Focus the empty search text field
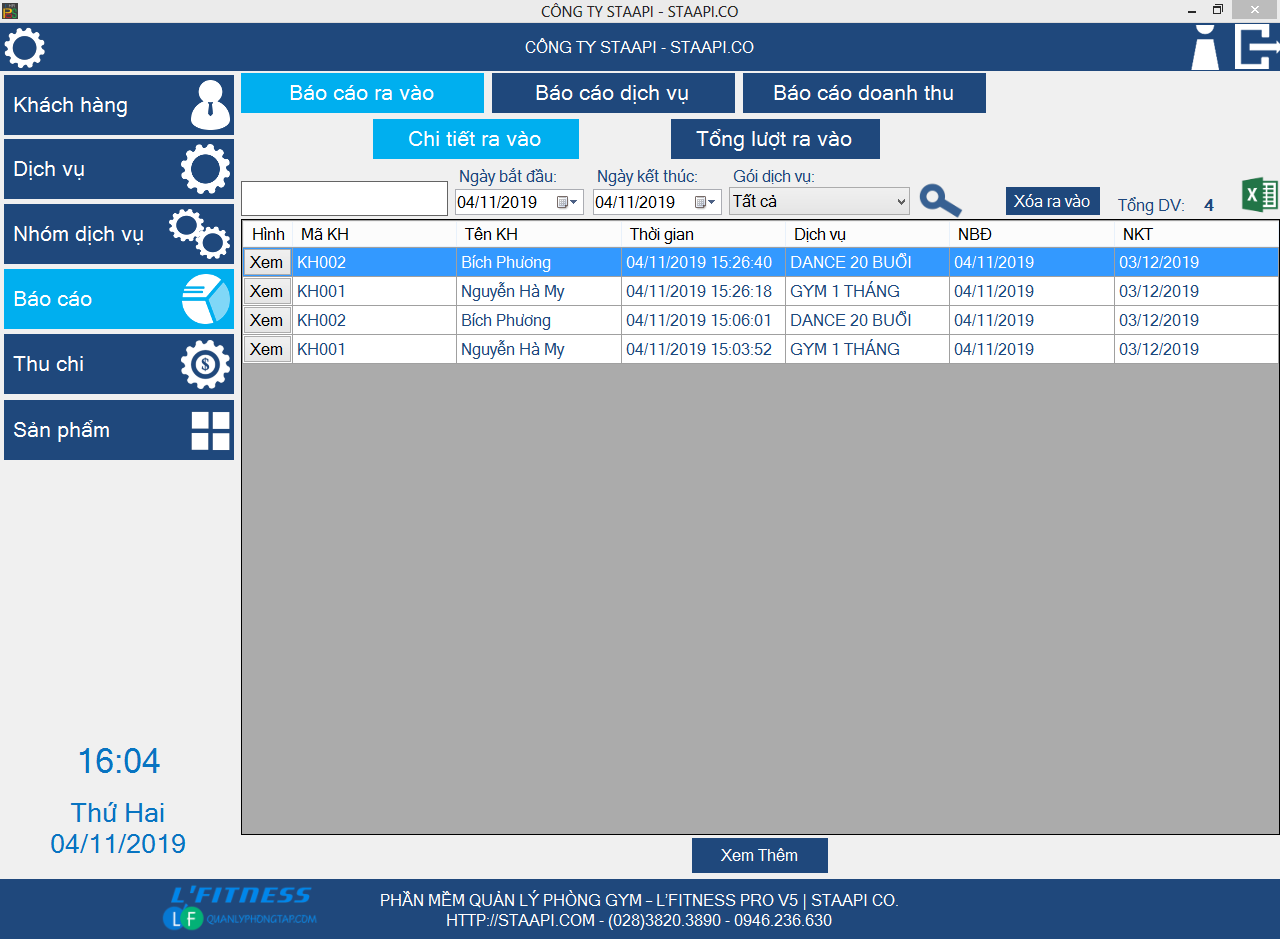 coord(344,198)
